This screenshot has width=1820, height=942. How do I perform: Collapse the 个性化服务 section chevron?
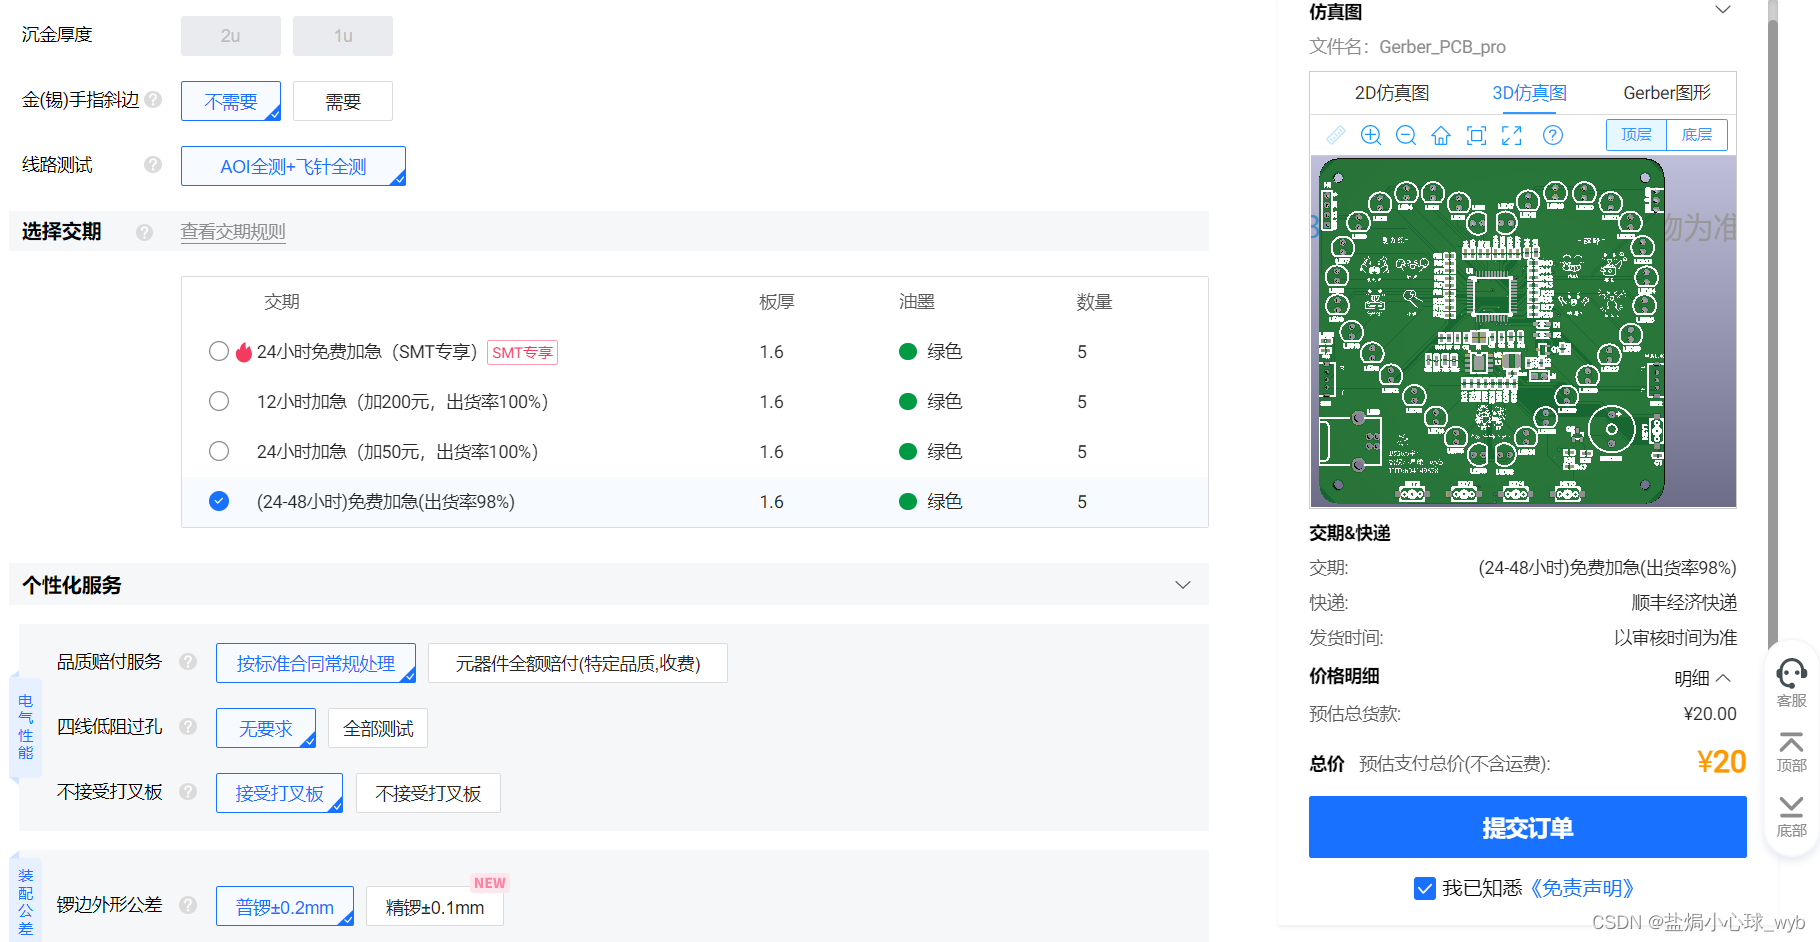pyautogui.click(x=1183, y=585)
